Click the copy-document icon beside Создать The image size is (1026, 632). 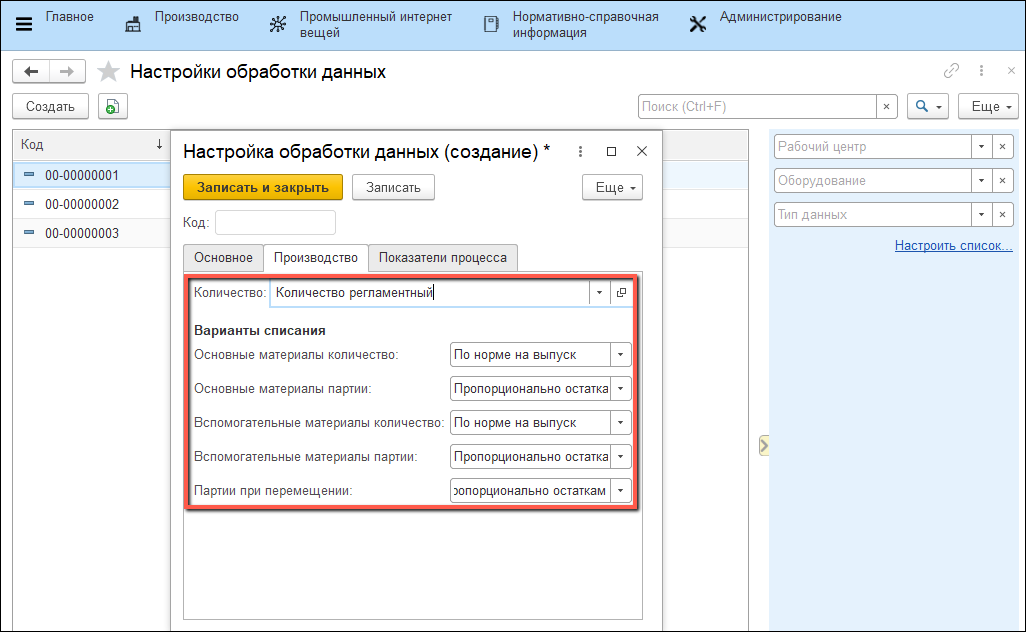point(112,106)
